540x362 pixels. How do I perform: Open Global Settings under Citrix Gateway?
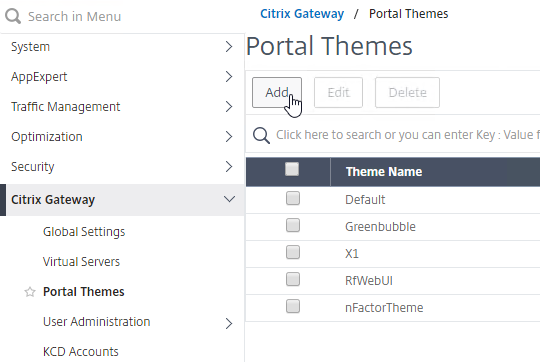point(84,232)
